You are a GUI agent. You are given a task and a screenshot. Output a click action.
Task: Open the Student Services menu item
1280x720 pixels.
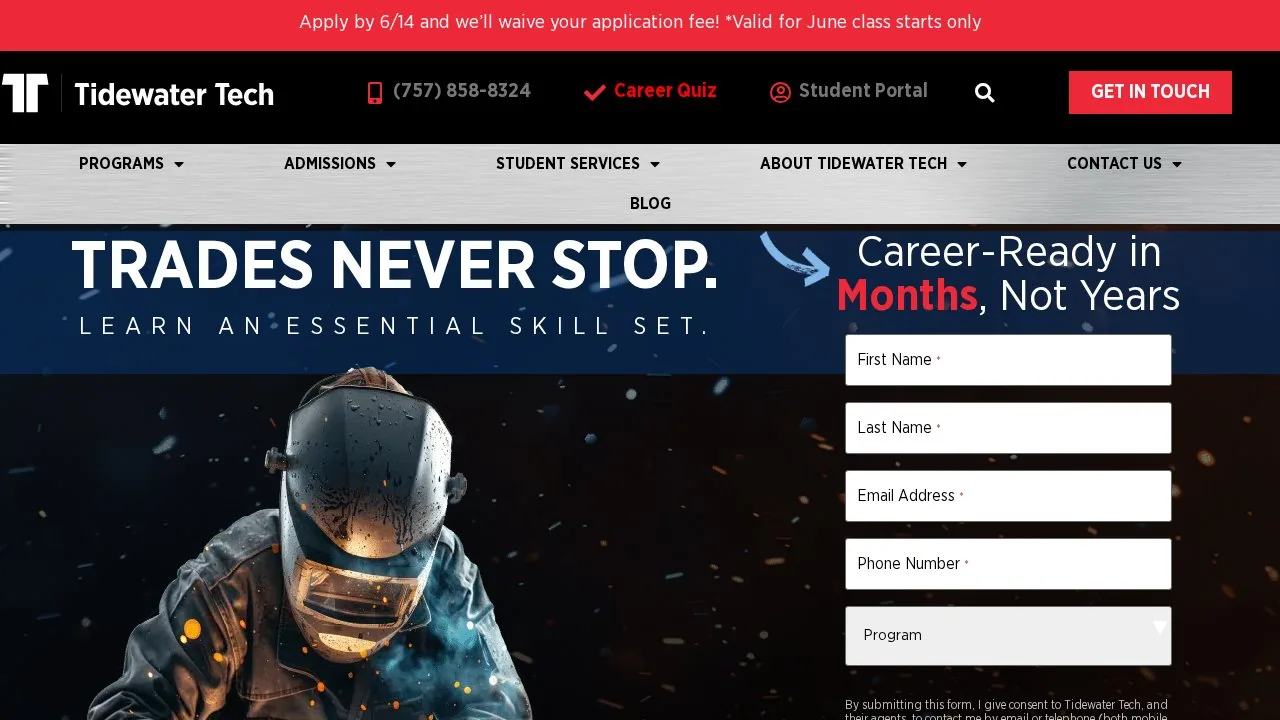click(x=568, y=164)
